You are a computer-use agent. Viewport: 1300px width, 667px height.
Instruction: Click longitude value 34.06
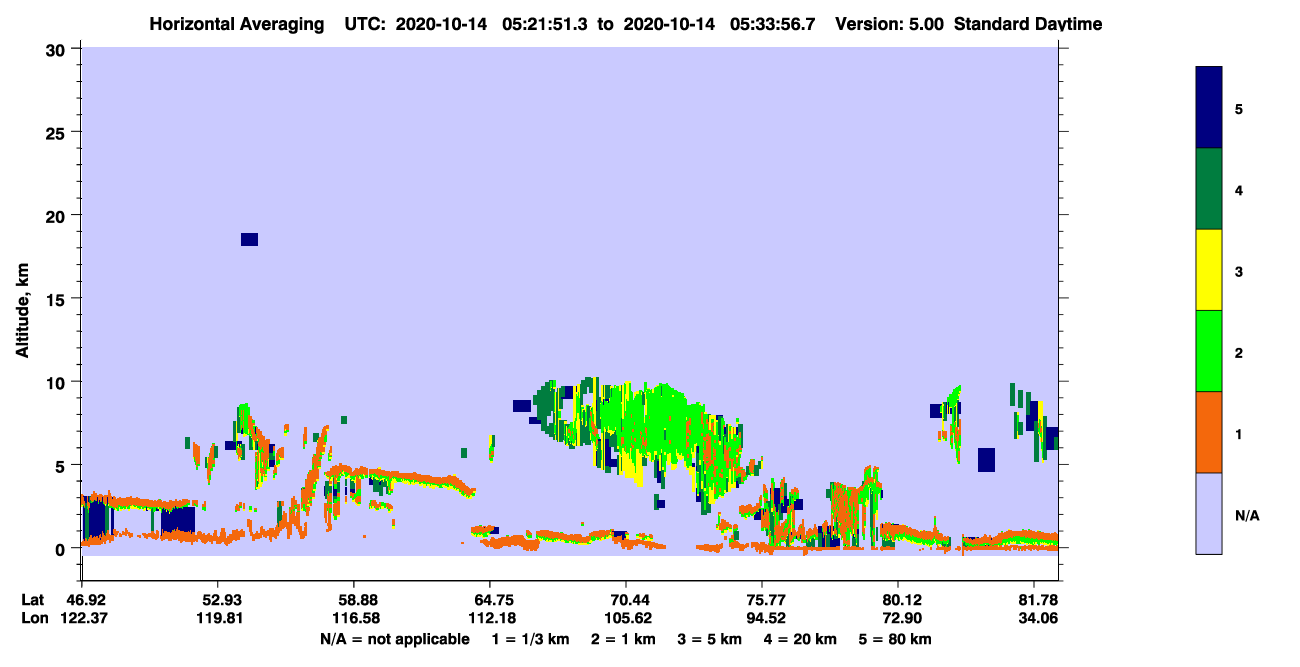(1038, 618)
